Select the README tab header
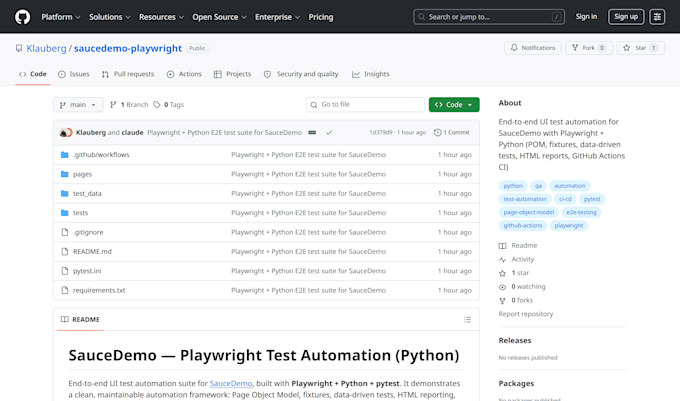Viewport: 680px width, 401px height. [81, 319]
